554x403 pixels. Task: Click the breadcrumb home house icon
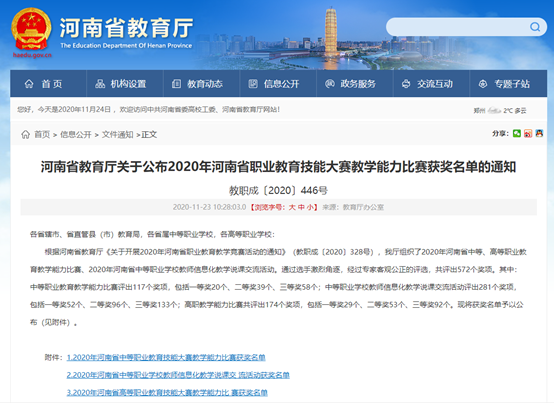tap(25, 134)
